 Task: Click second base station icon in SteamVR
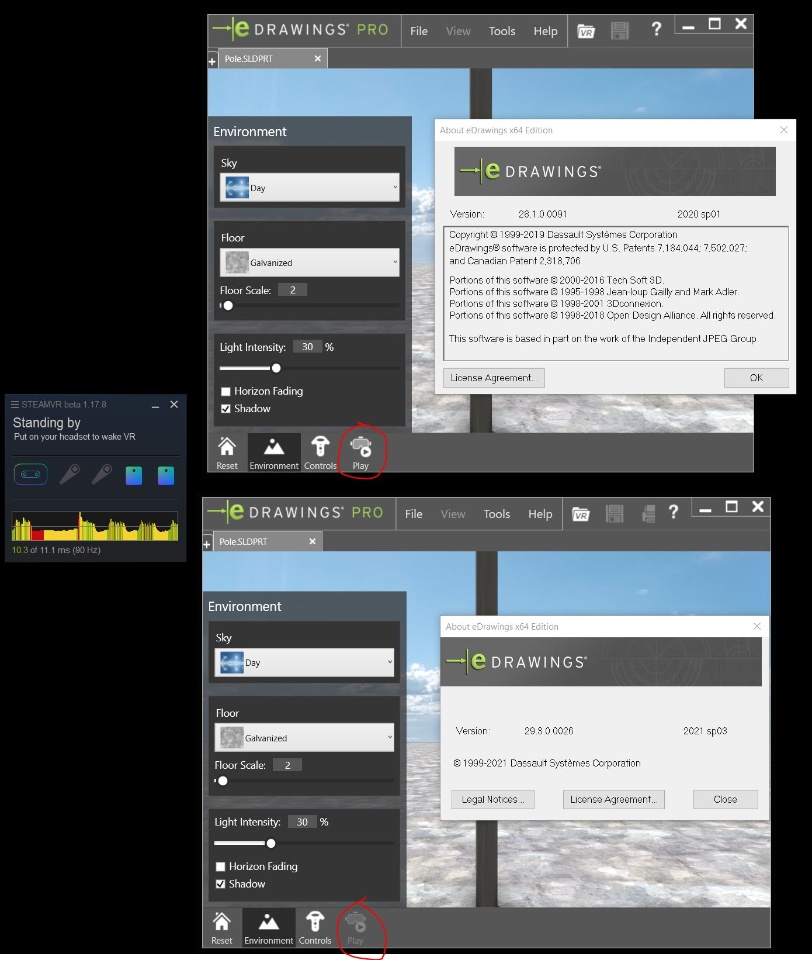pos(166,475)
